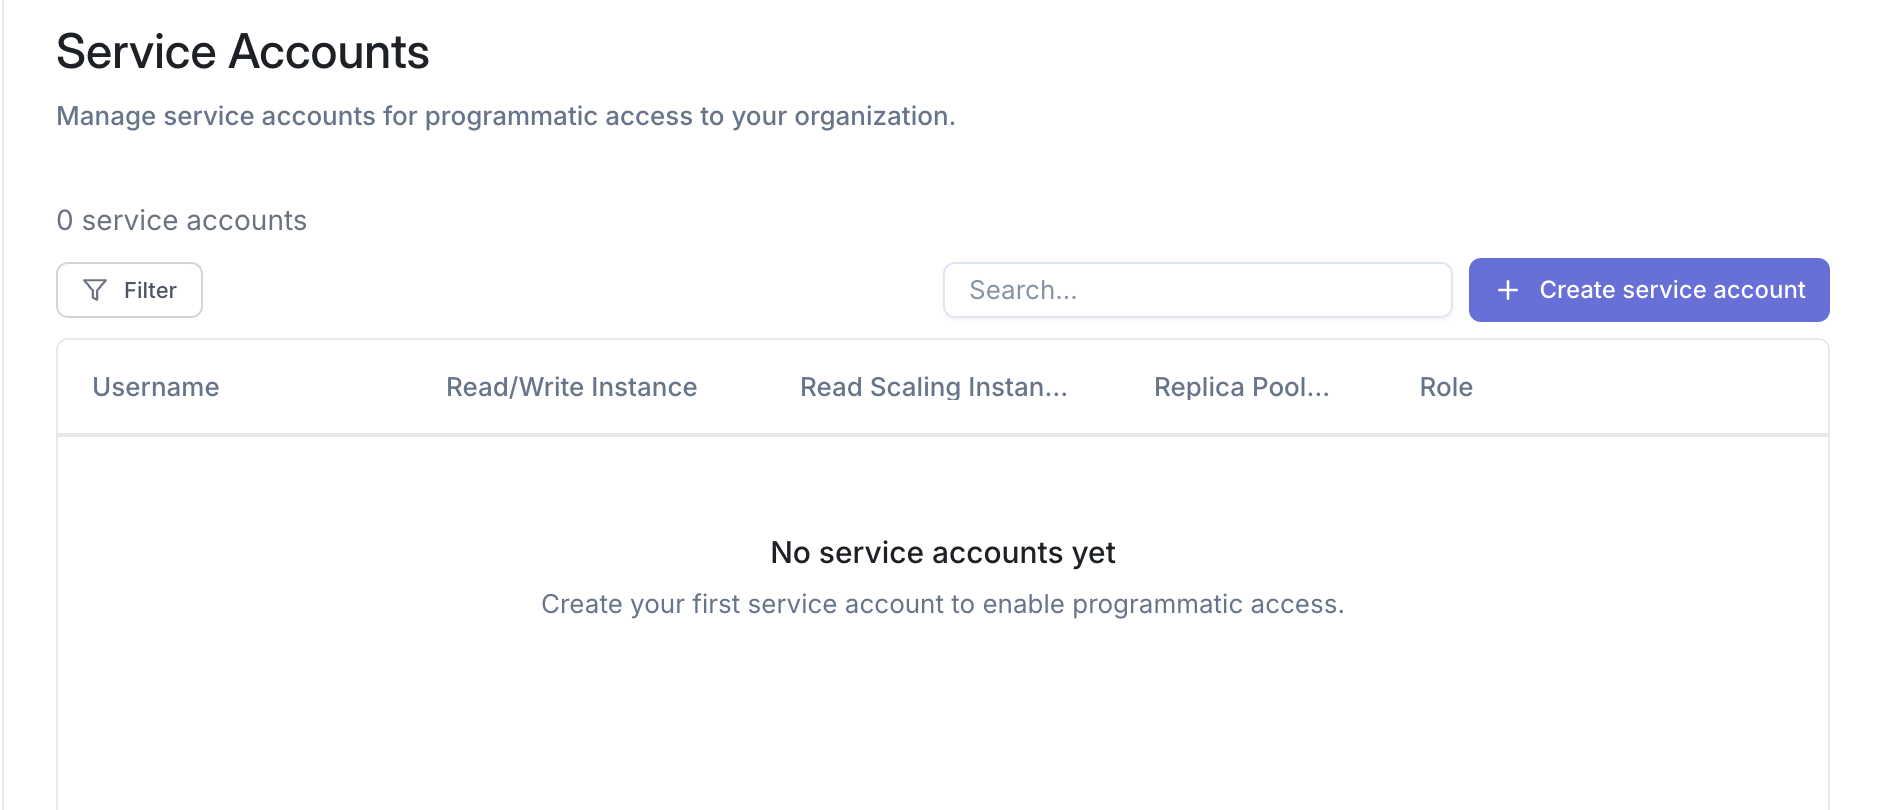The width and height of the screenshot is (1880, 810).
Task: Open the Filter button
Action: 129,290
